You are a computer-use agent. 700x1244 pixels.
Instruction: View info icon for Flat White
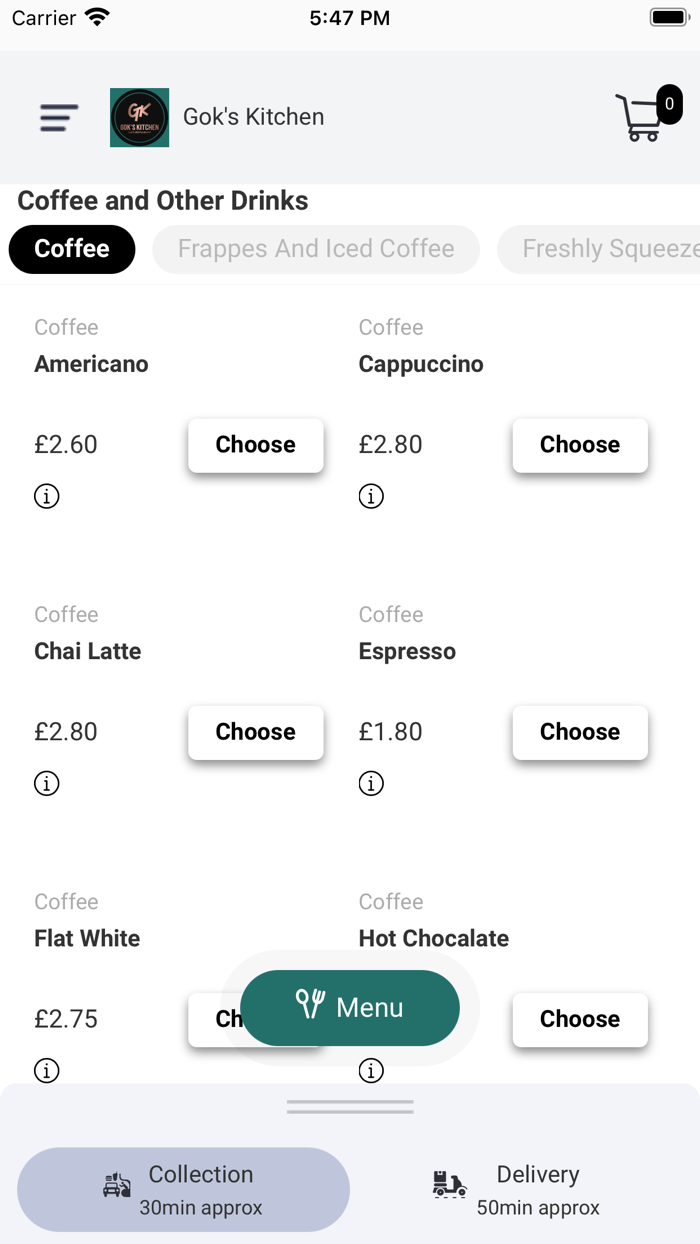(x=47, y=1070)
